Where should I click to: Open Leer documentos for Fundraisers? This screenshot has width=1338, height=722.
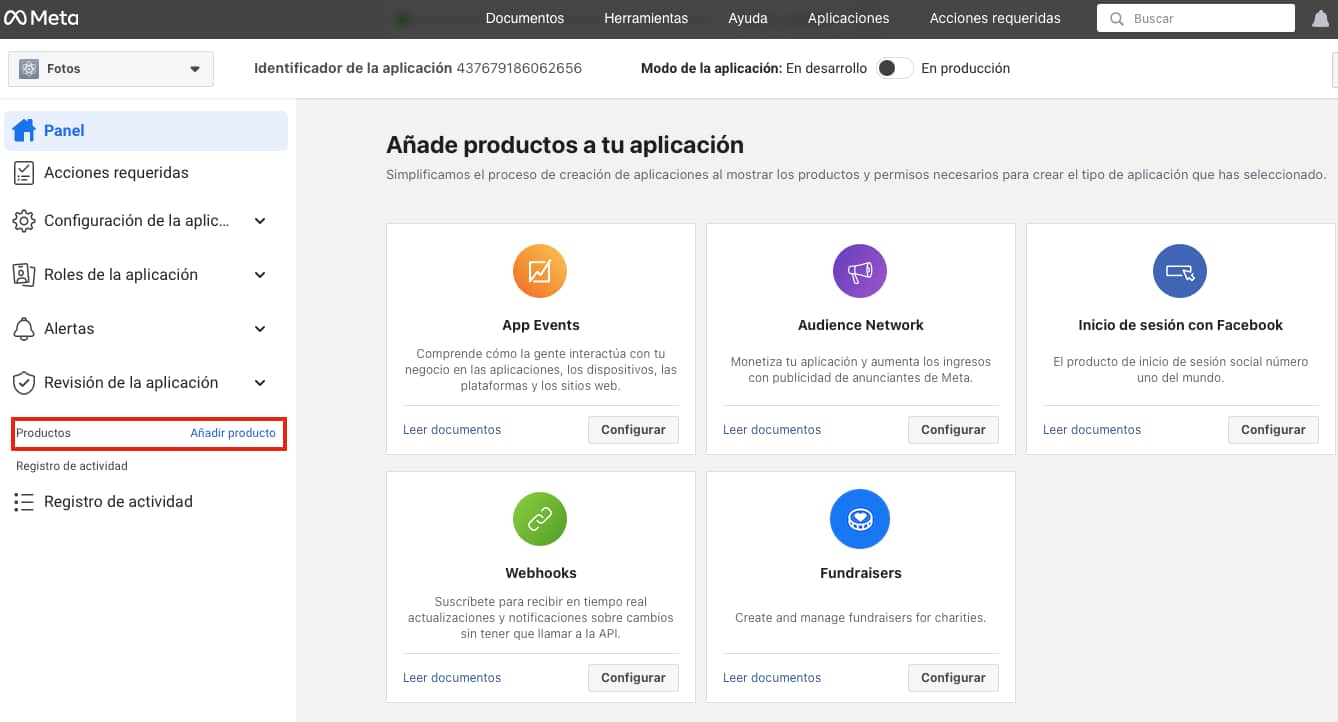(772, 678)
